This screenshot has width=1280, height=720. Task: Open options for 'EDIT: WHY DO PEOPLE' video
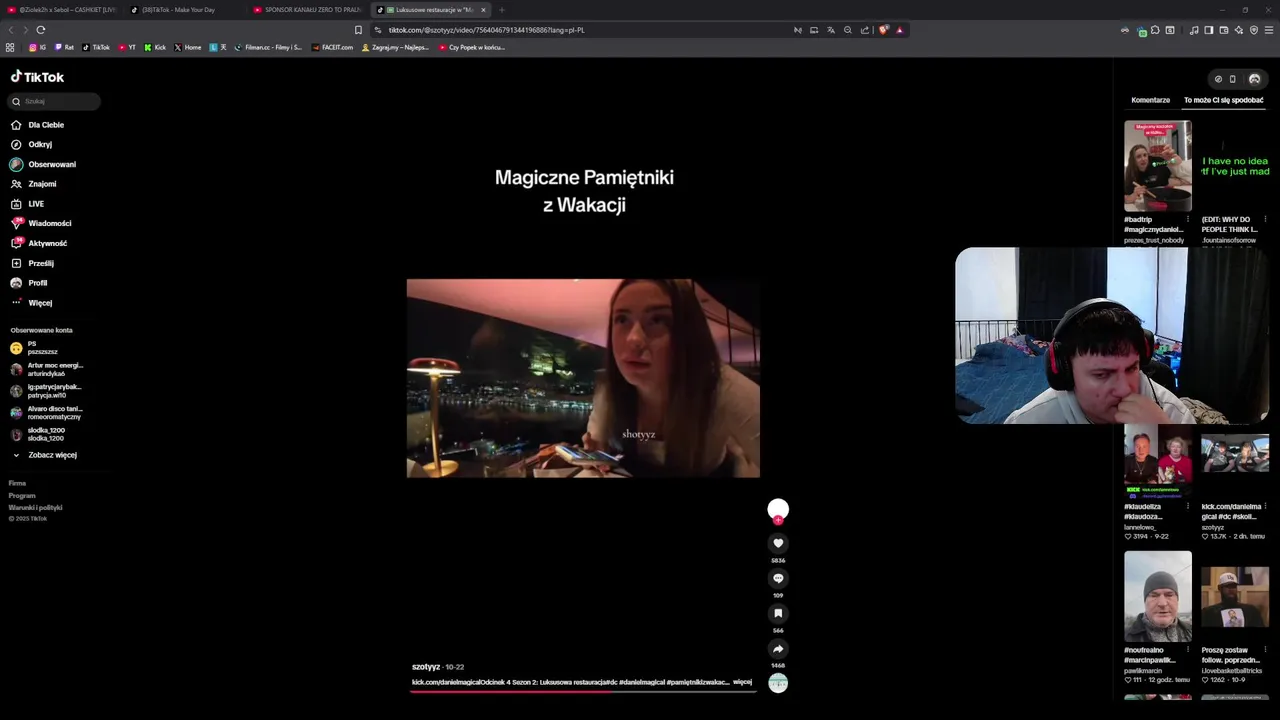[1265, 219]
